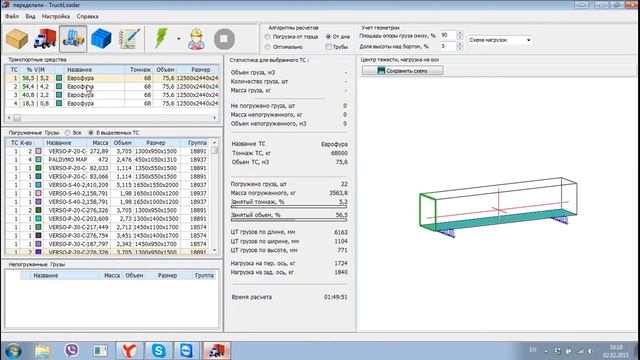Screen dimensions: 640x360
Task: Click the Доля высоты над бортом field
Action: click(448, 46)
